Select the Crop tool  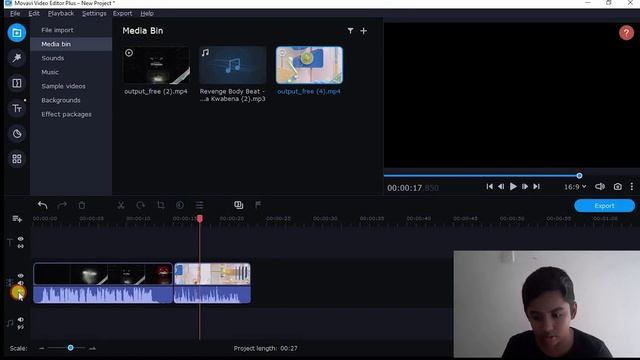161,205
